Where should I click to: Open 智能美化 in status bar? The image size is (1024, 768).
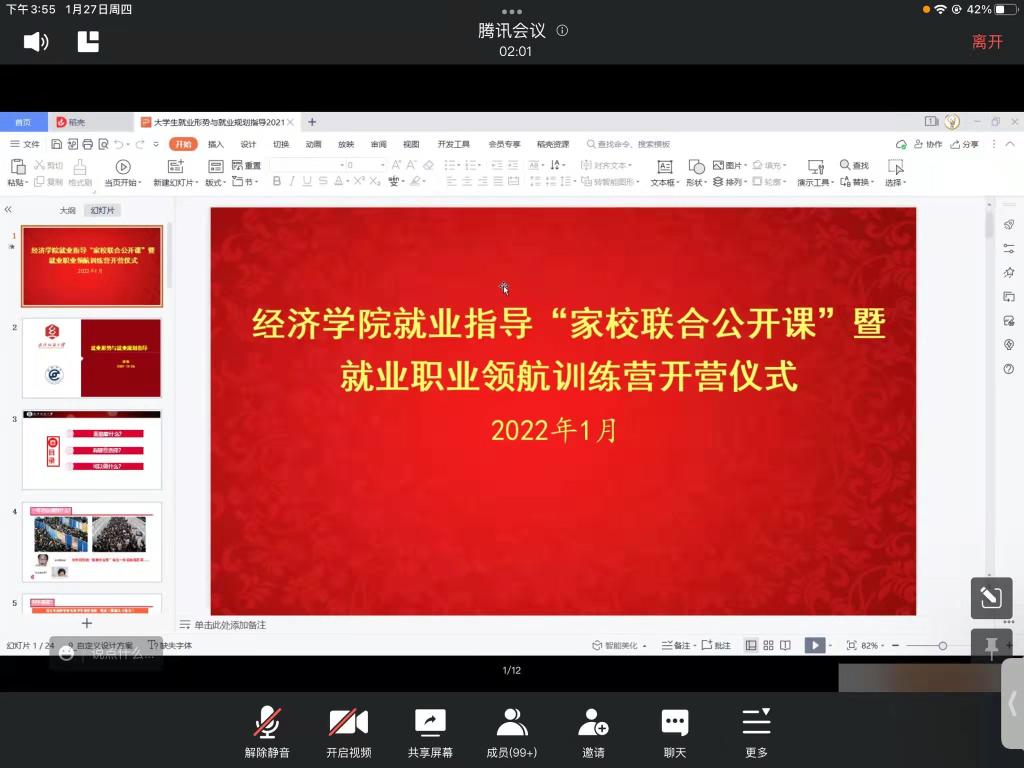click(x=619, y=645)
